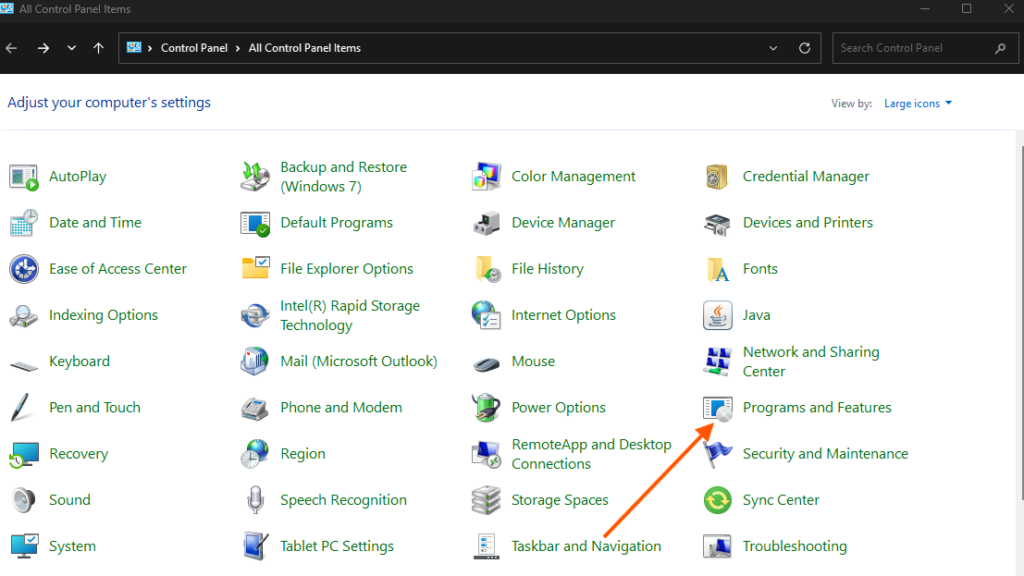Go forward with the Forward arrow
This screenshot has height=576, width=1024.
[43, 48]
